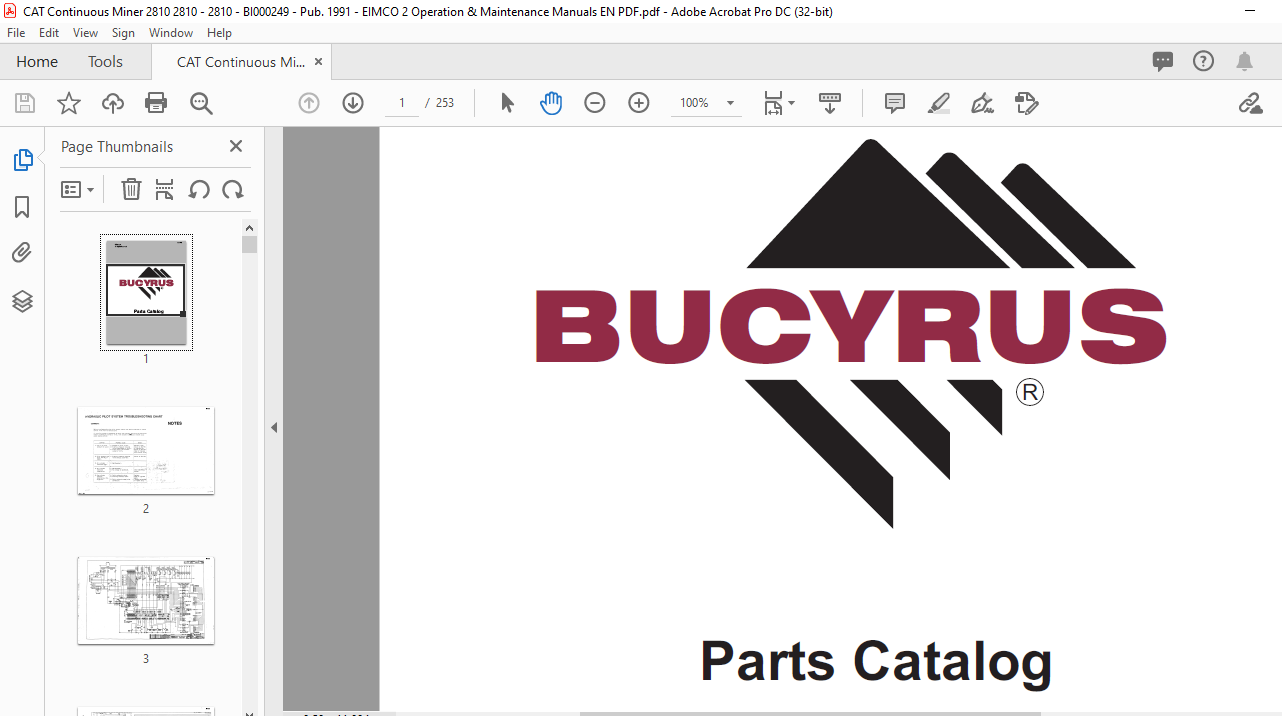The width and height of the screenshot is (1282, 716).
Task: Click the horizontal document scrollbar
Action: pos(810,713)
